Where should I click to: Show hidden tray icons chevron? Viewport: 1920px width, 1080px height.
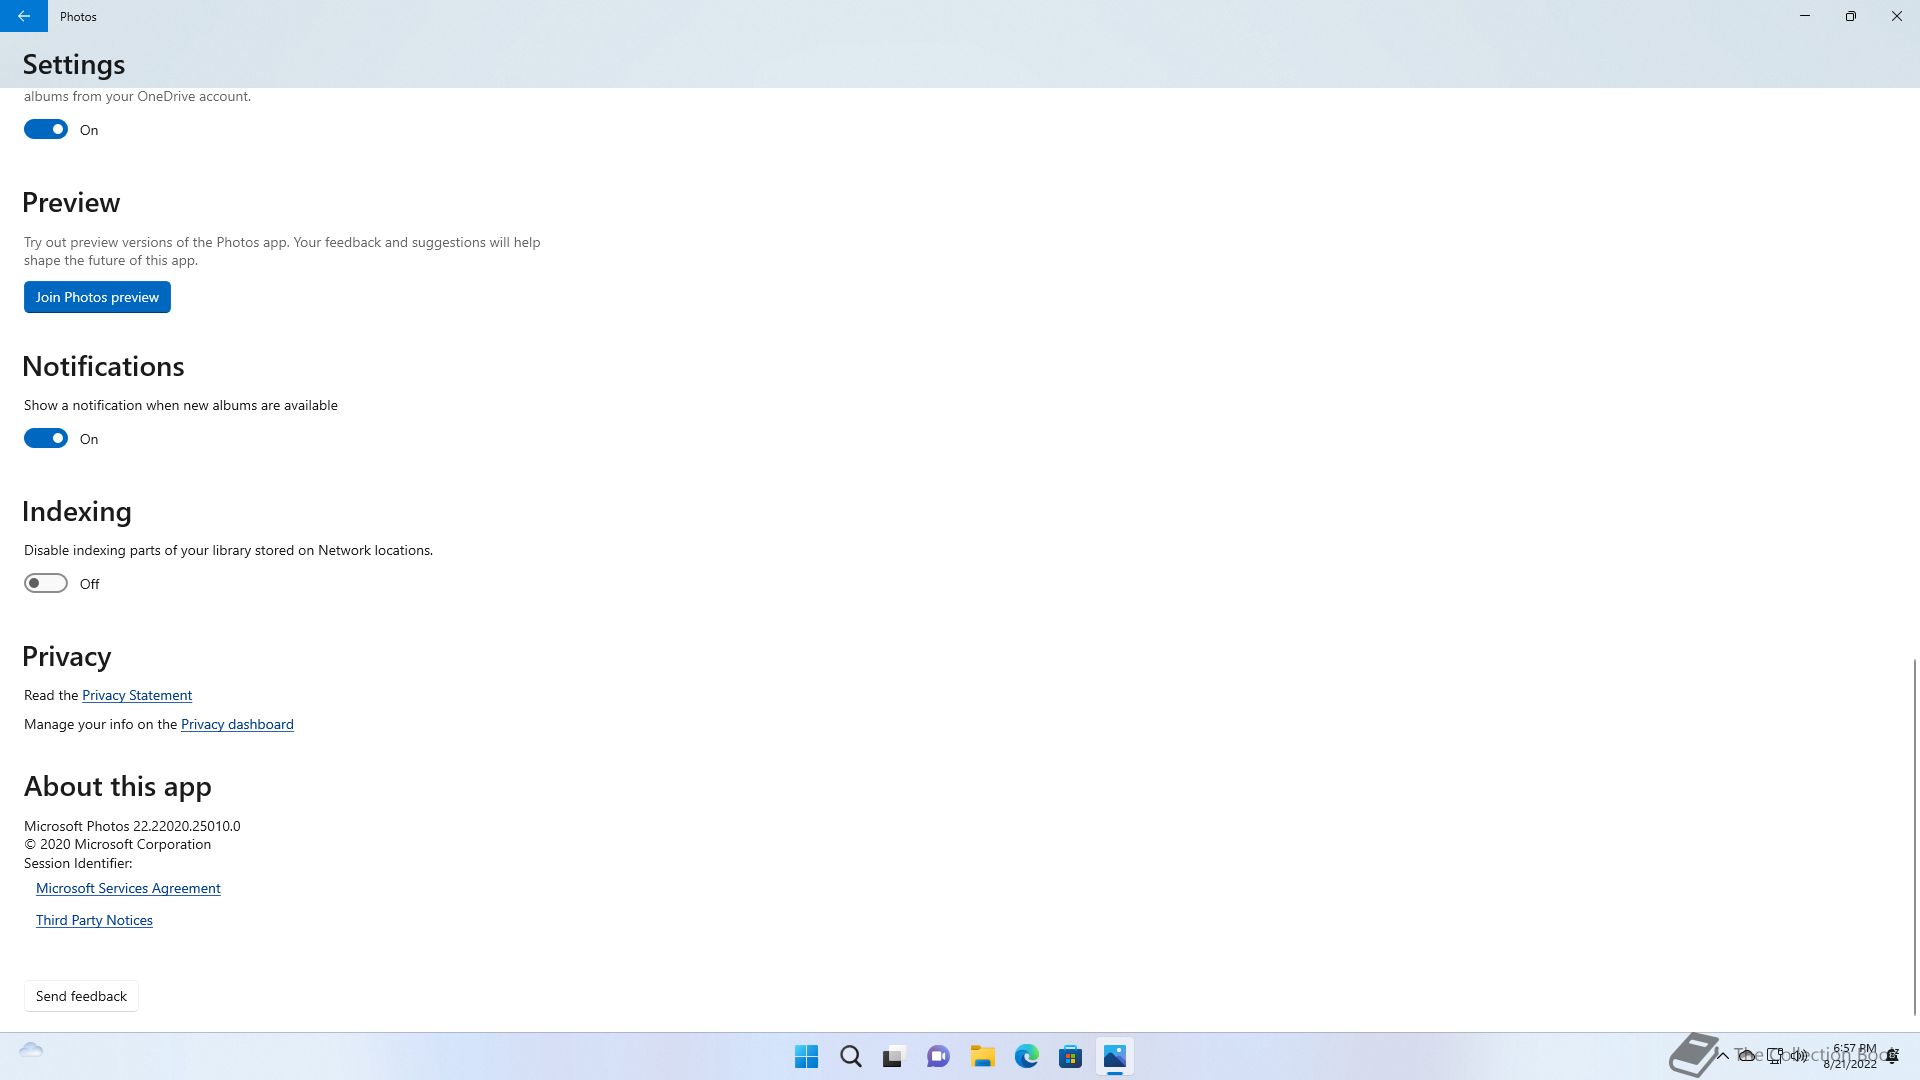1722,1055
